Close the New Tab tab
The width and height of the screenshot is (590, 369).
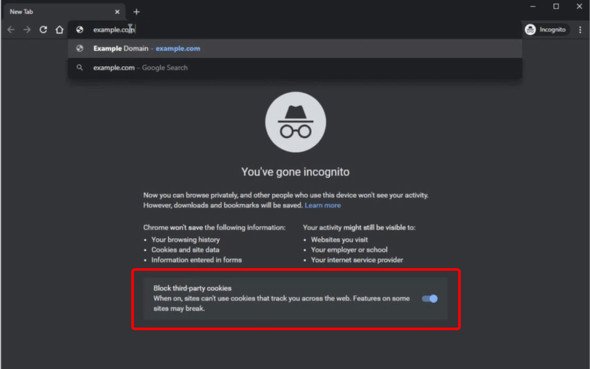click(117, 12)
